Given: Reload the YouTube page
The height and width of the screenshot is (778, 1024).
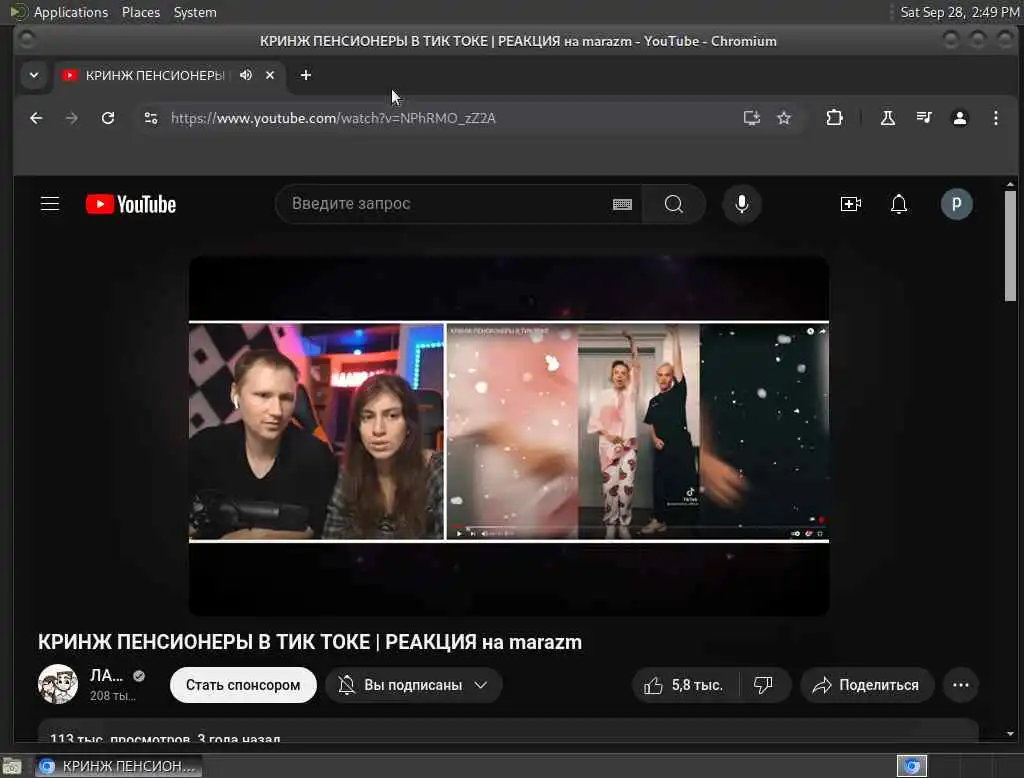Looking at the screenshot, I should pos(108,118).
